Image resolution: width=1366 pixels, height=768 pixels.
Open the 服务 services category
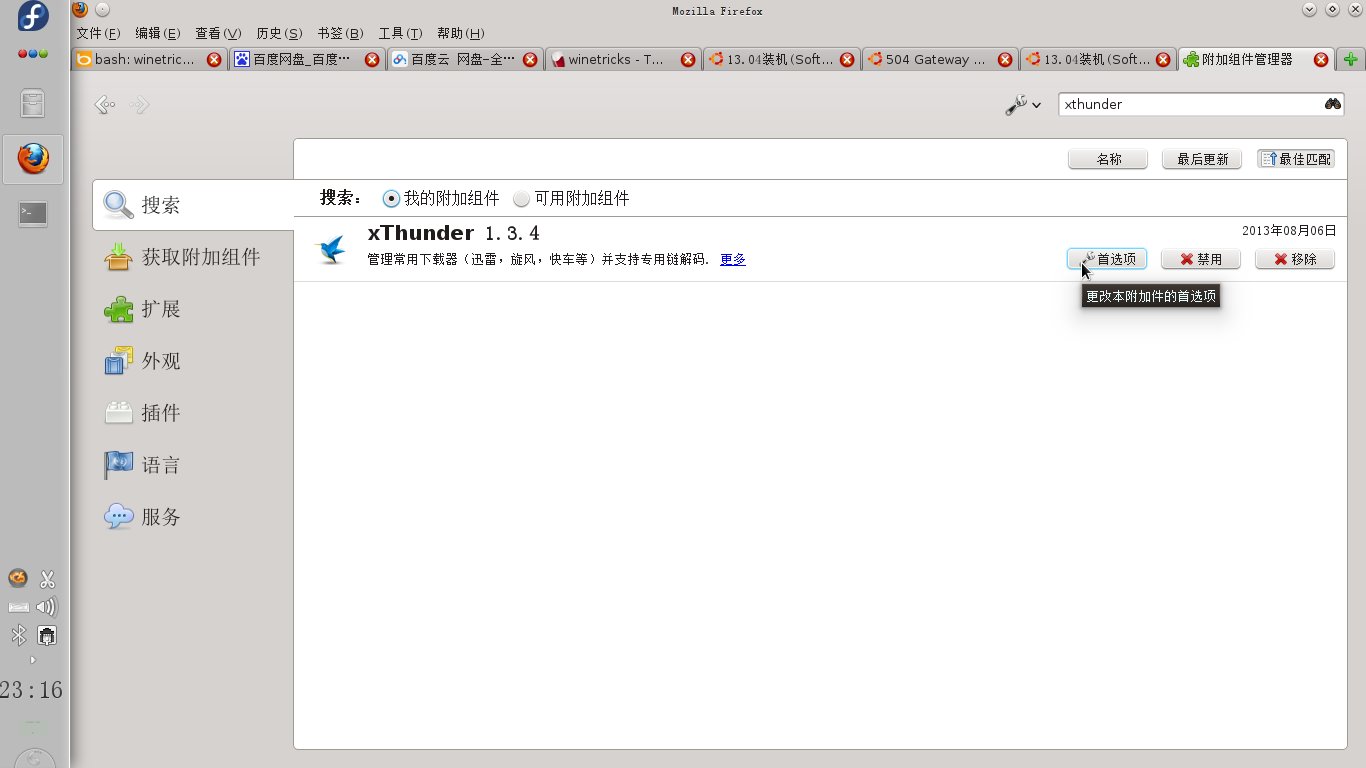[x=193, y=517]
